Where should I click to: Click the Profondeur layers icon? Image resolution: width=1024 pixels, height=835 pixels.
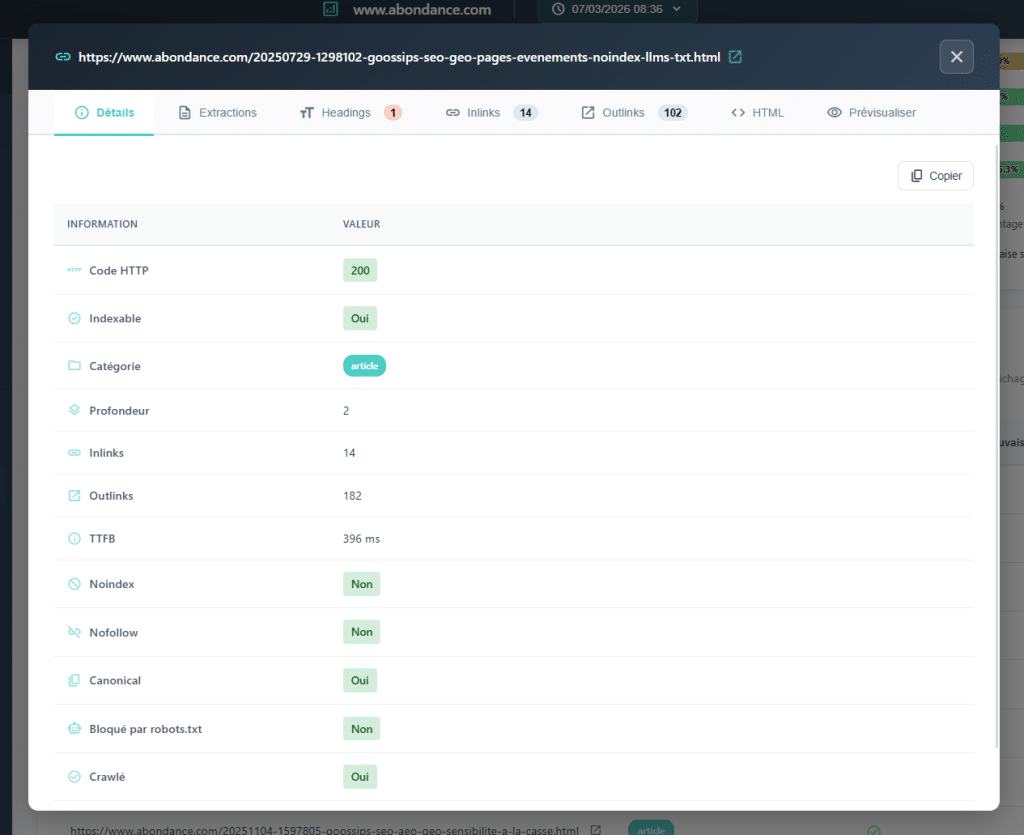pos(74,410)
